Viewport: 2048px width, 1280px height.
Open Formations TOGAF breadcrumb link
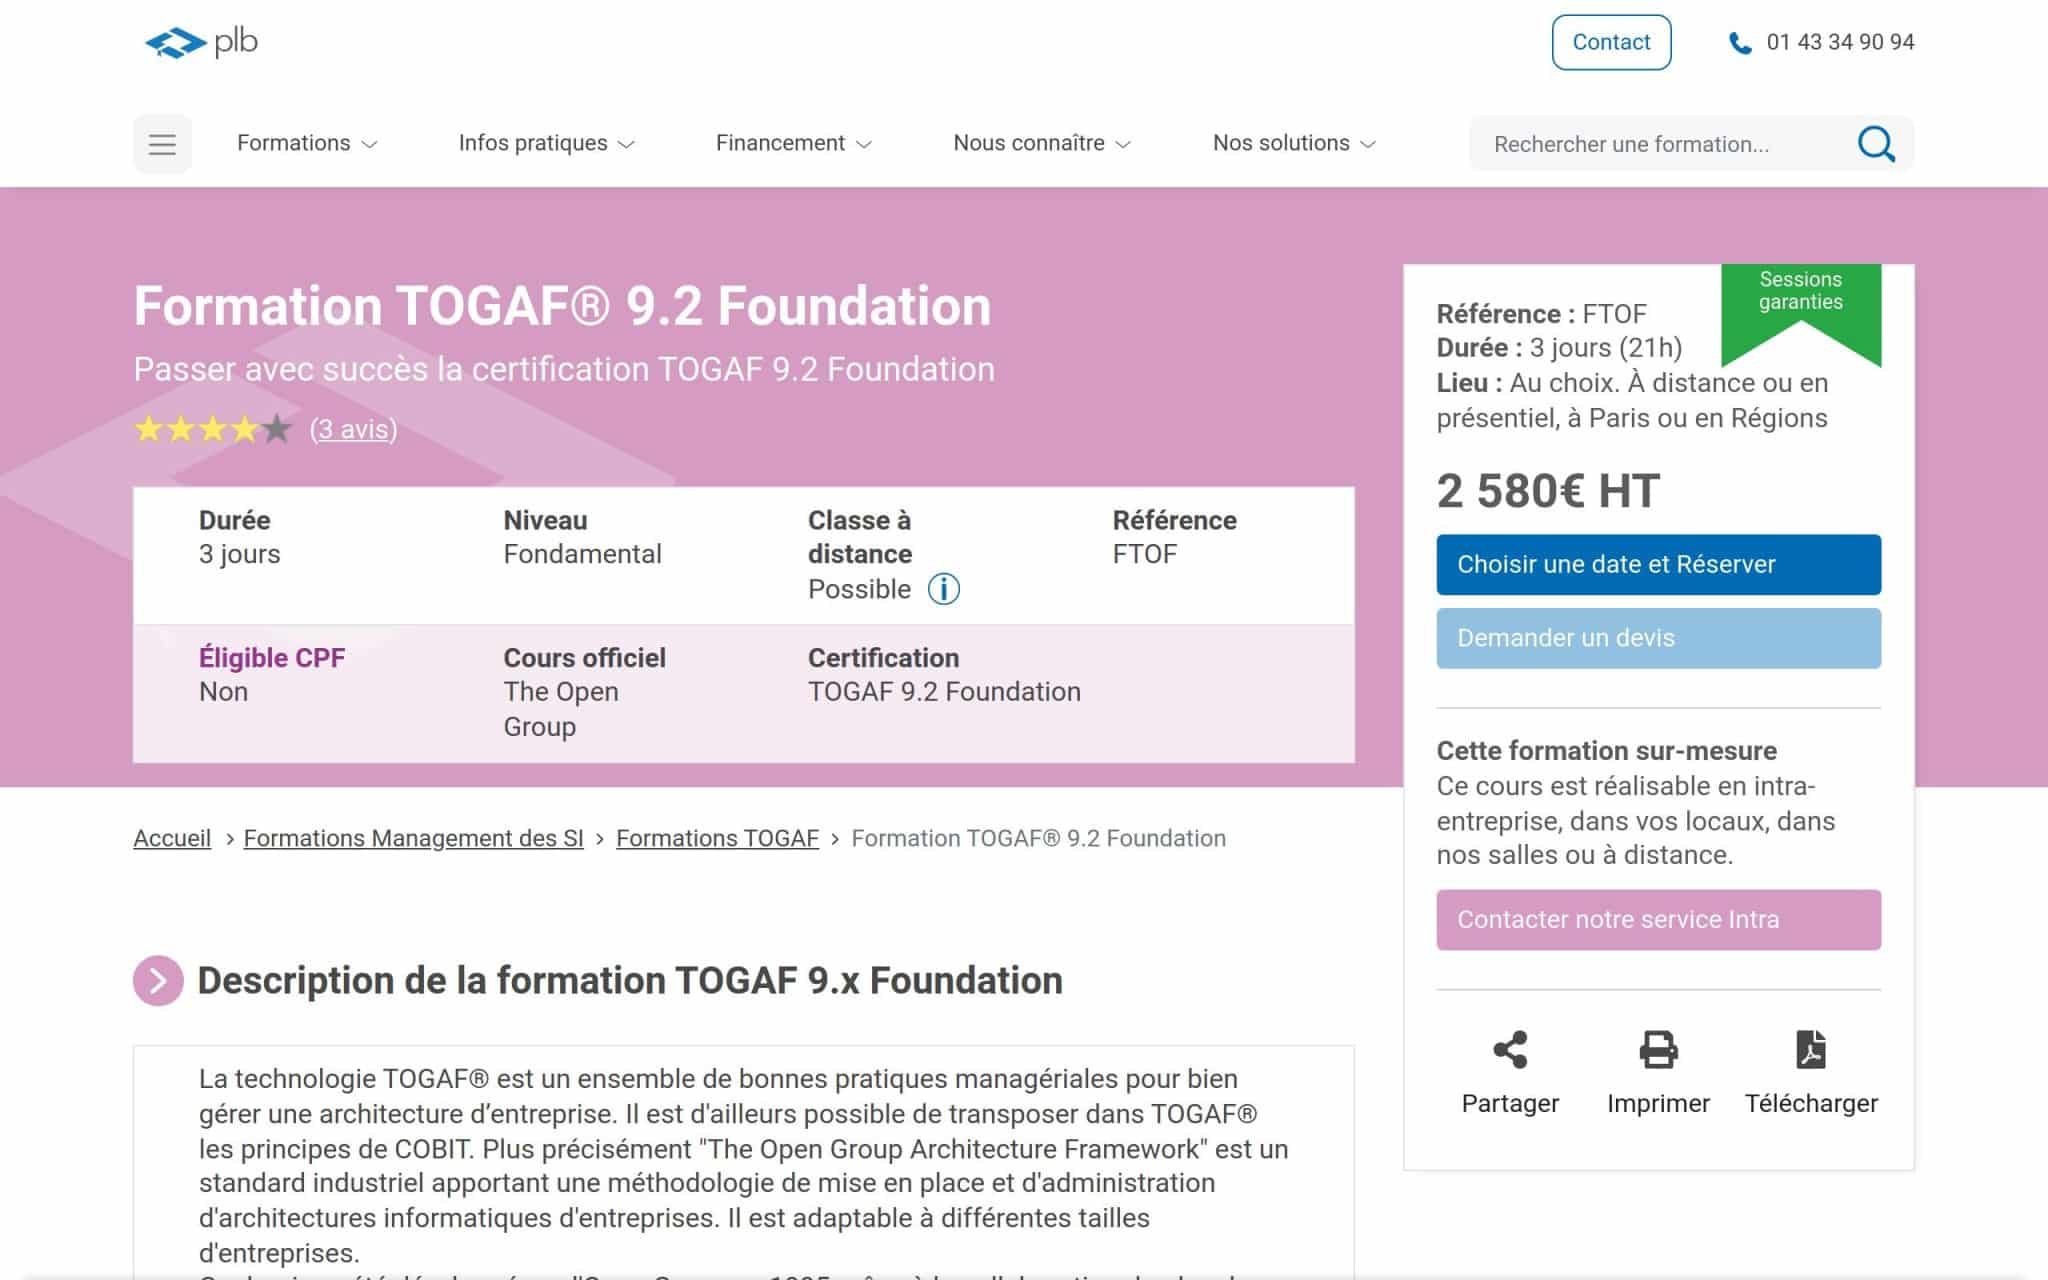(717, 838)
